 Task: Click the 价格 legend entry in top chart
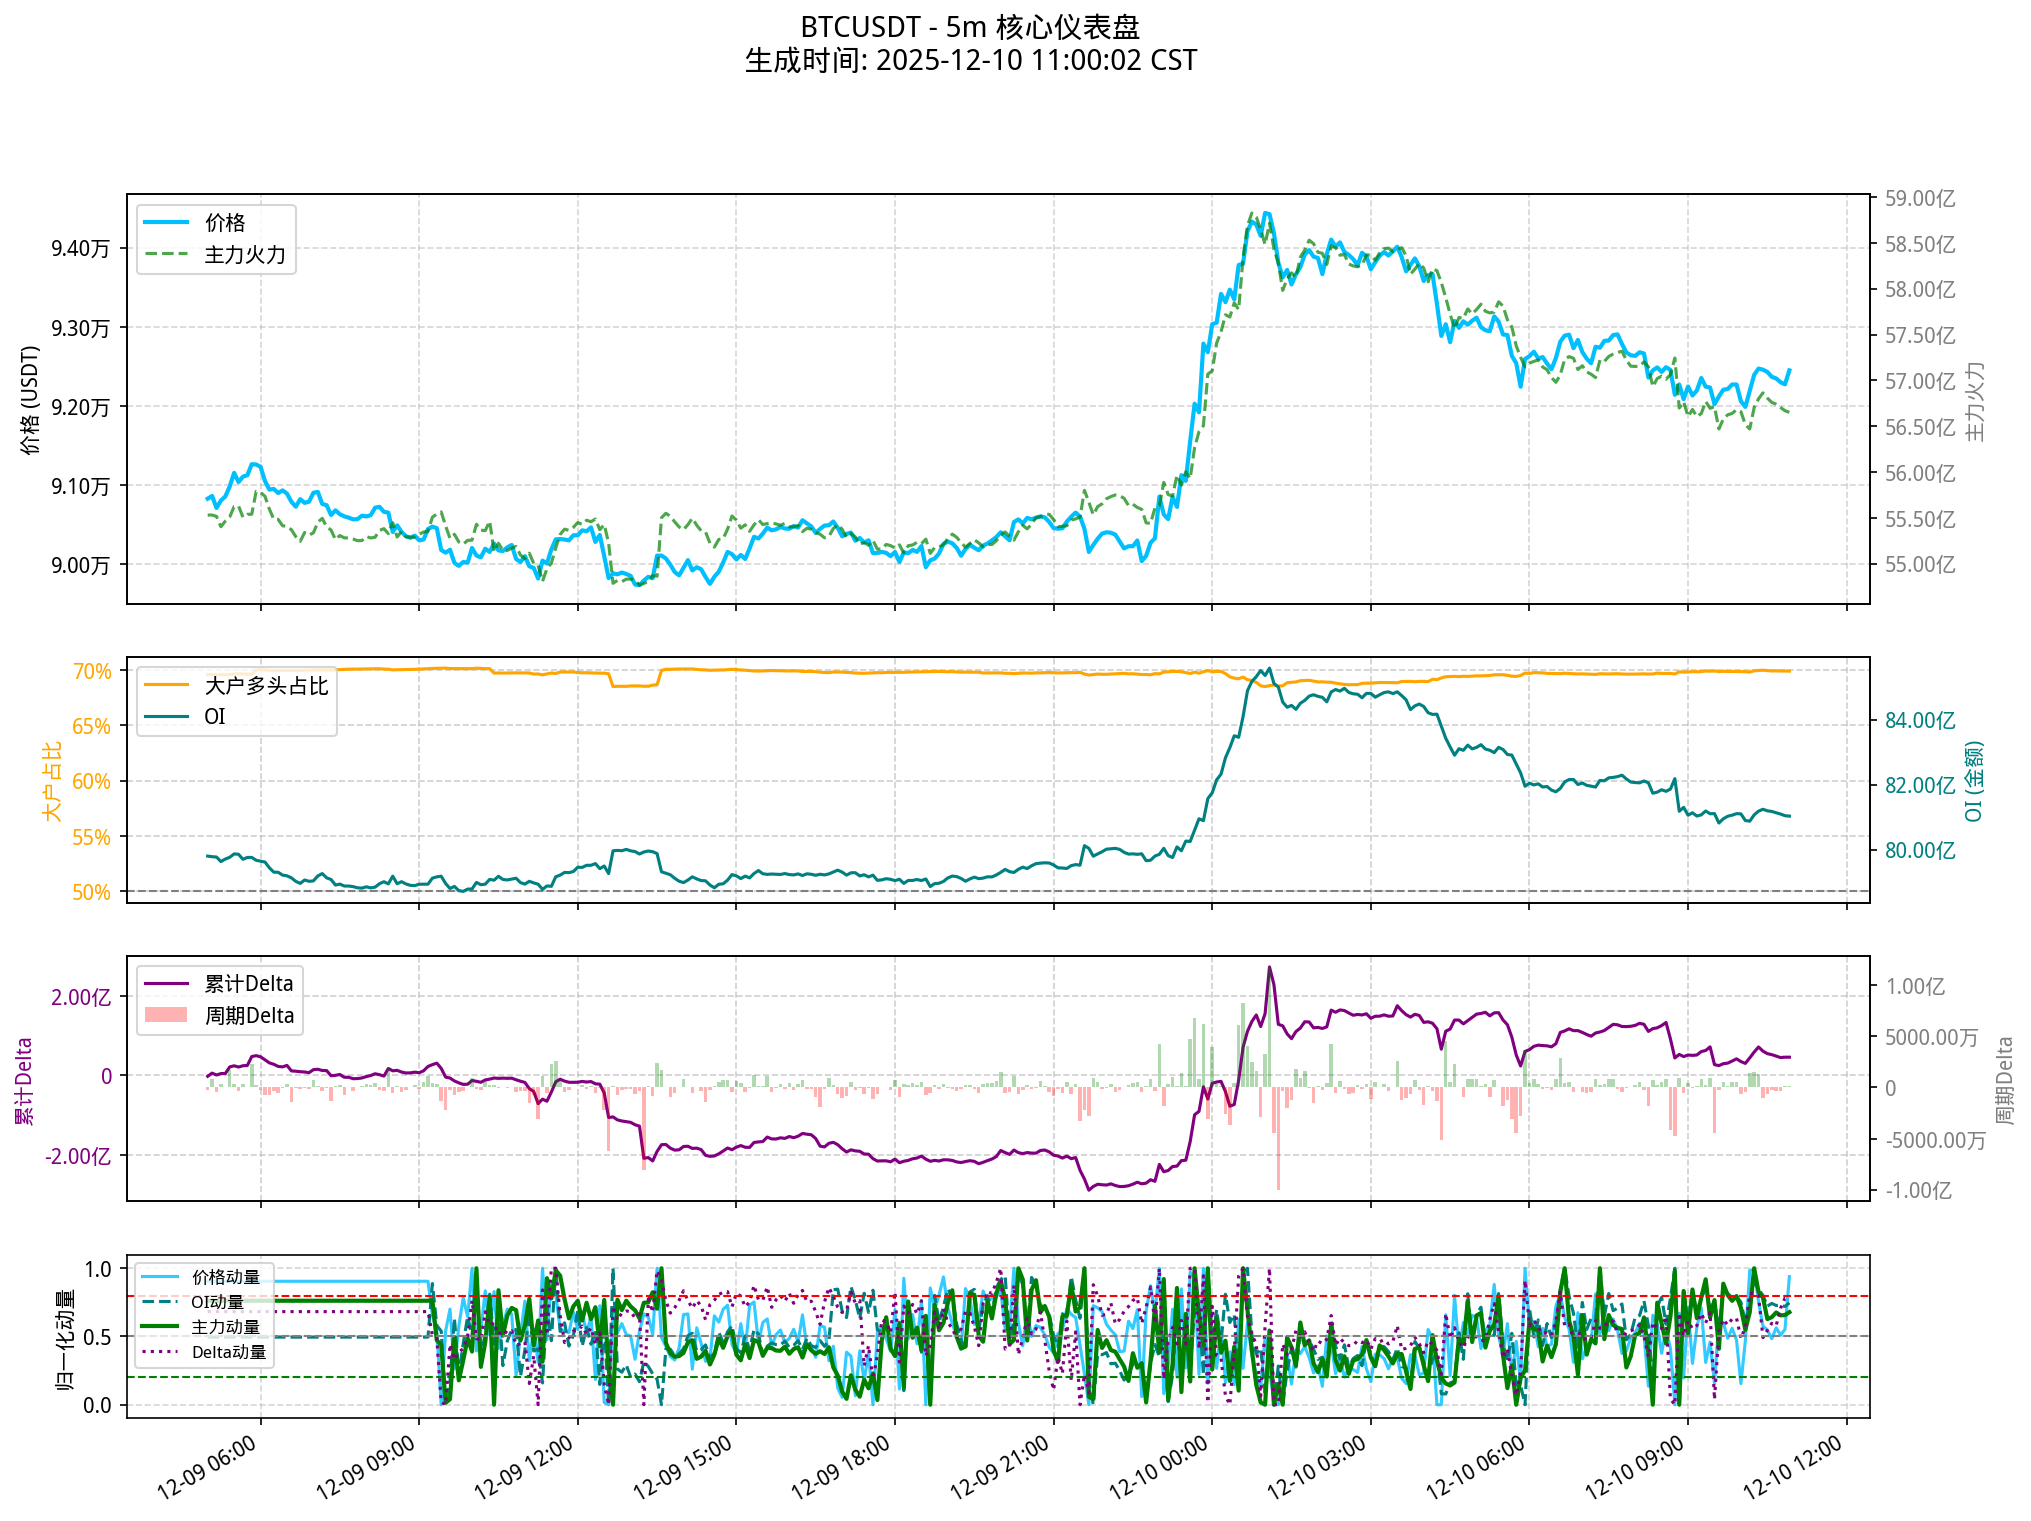224,223
